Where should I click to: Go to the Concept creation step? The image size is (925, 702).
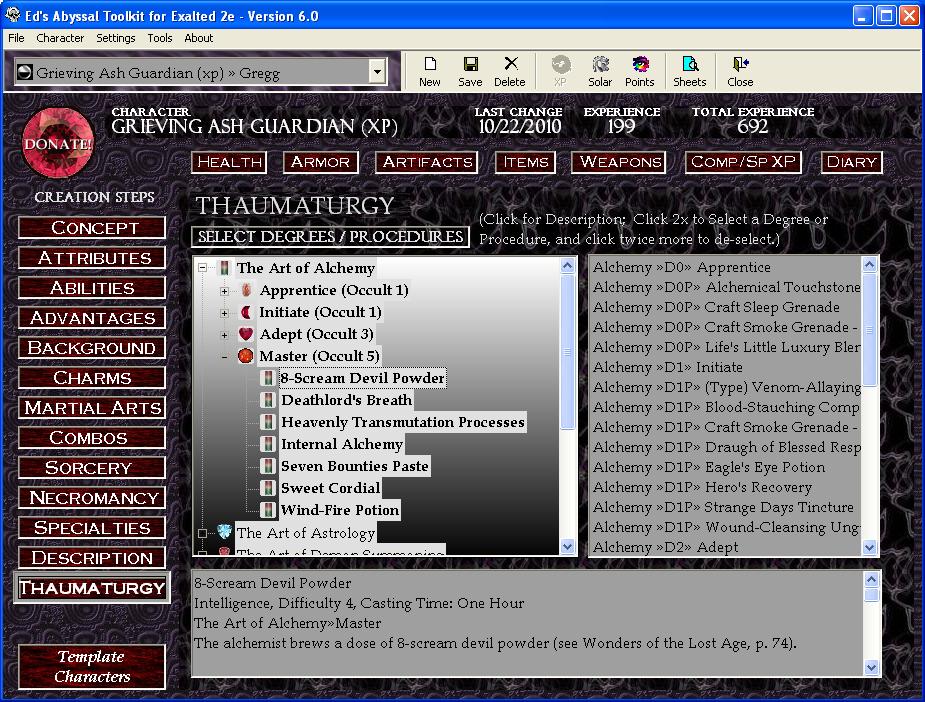[x=92, y=228]
